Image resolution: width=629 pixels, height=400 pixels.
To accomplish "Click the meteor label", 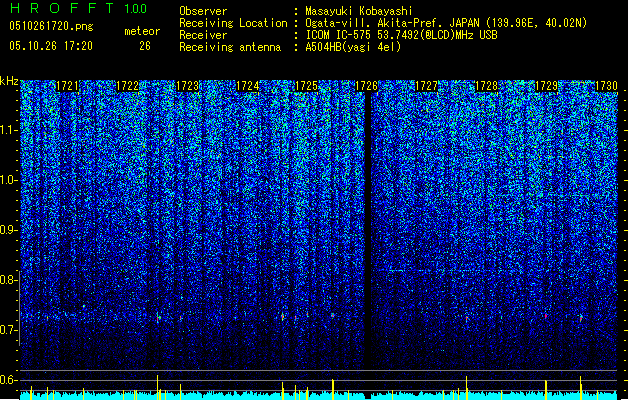I will [x=142, y=31].
